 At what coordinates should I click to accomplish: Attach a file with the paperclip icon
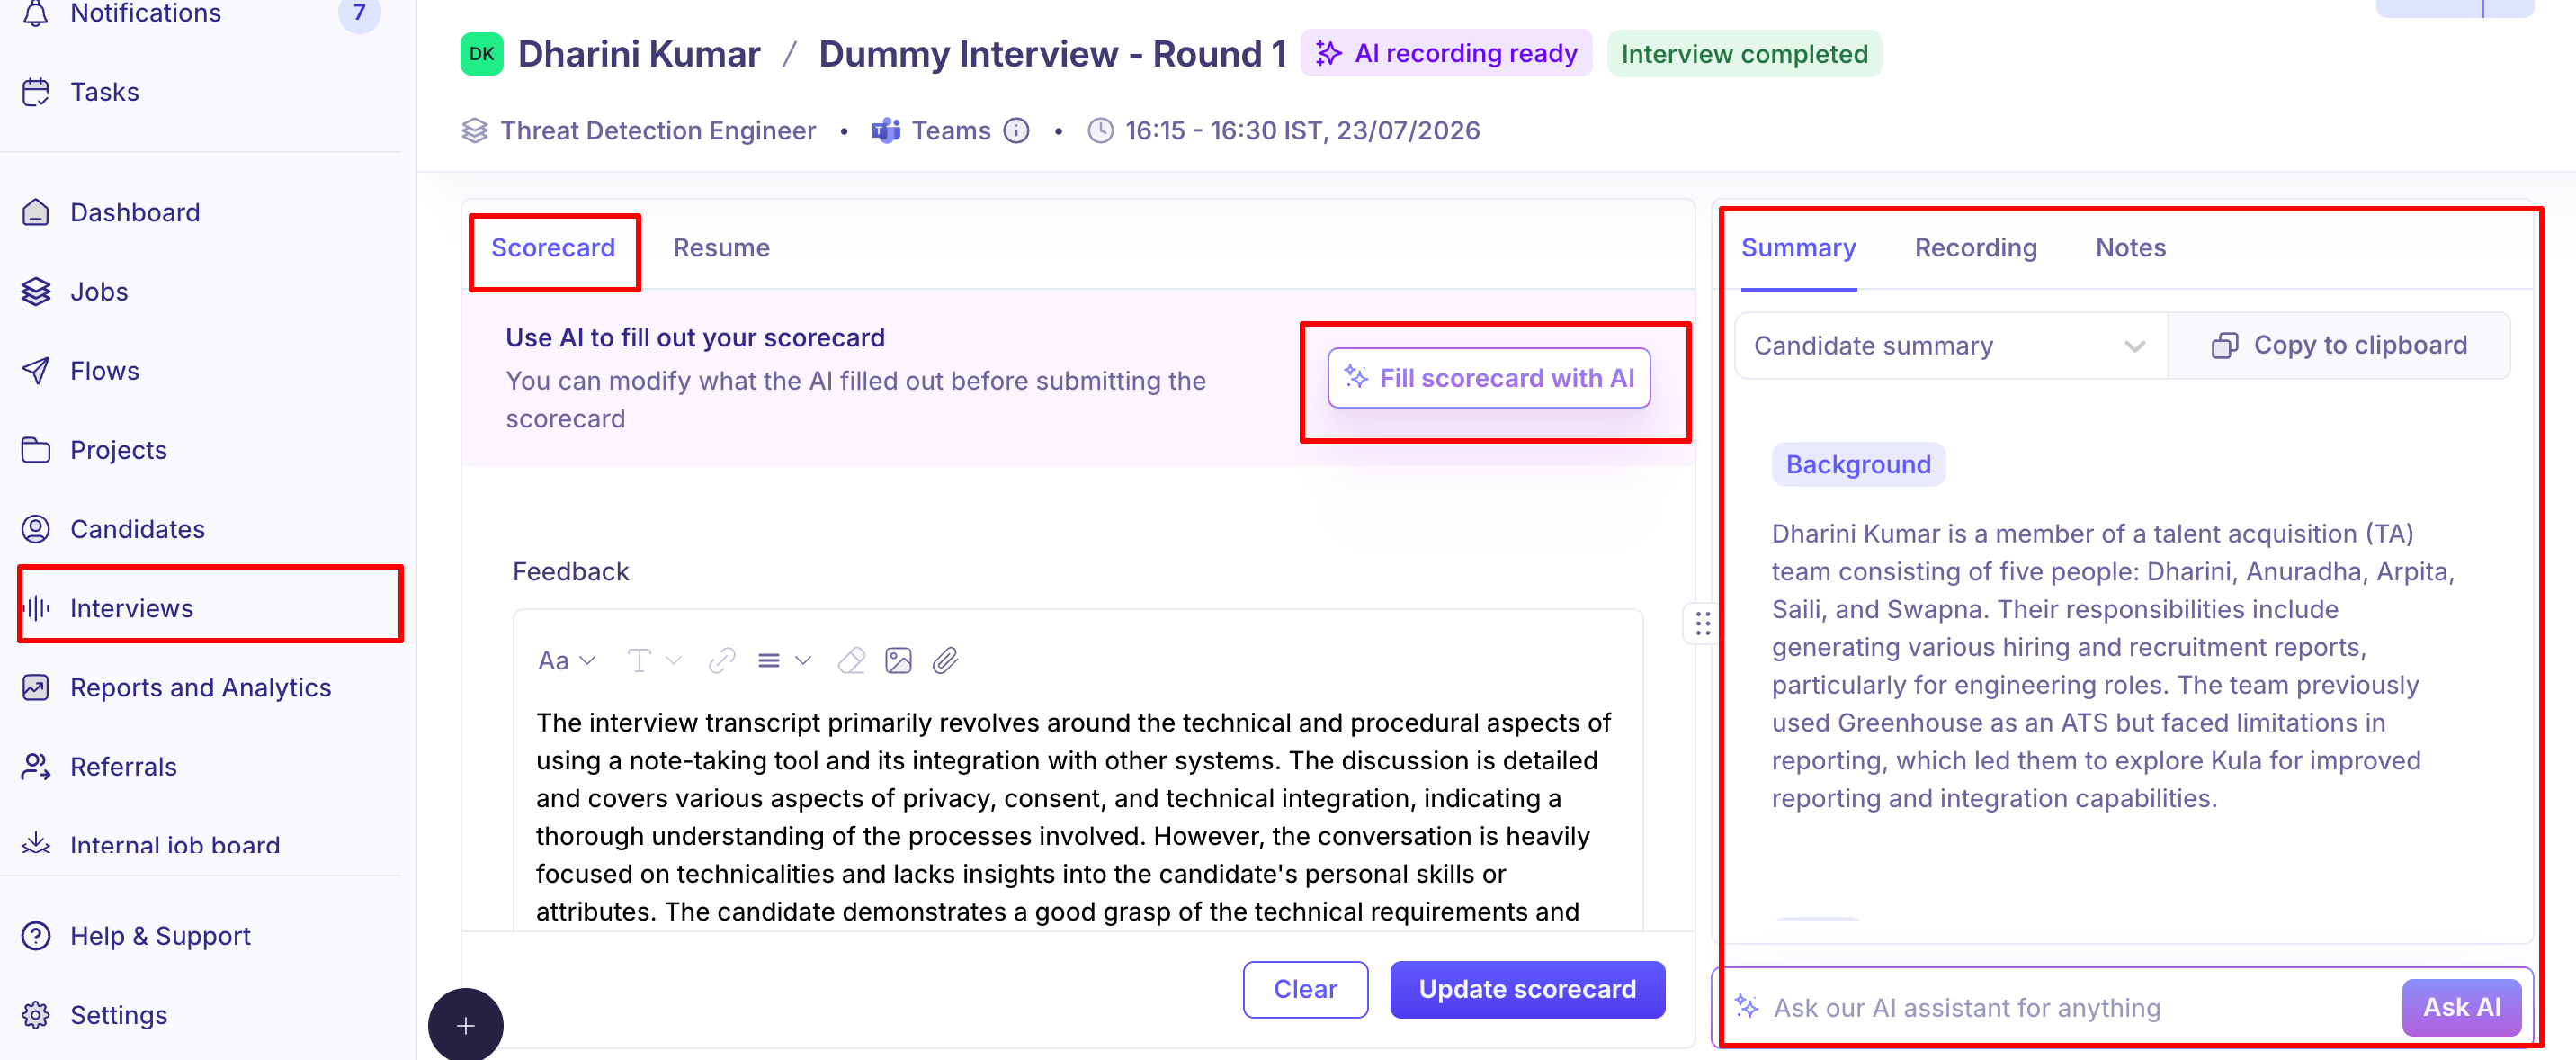(x=945, y=660)
